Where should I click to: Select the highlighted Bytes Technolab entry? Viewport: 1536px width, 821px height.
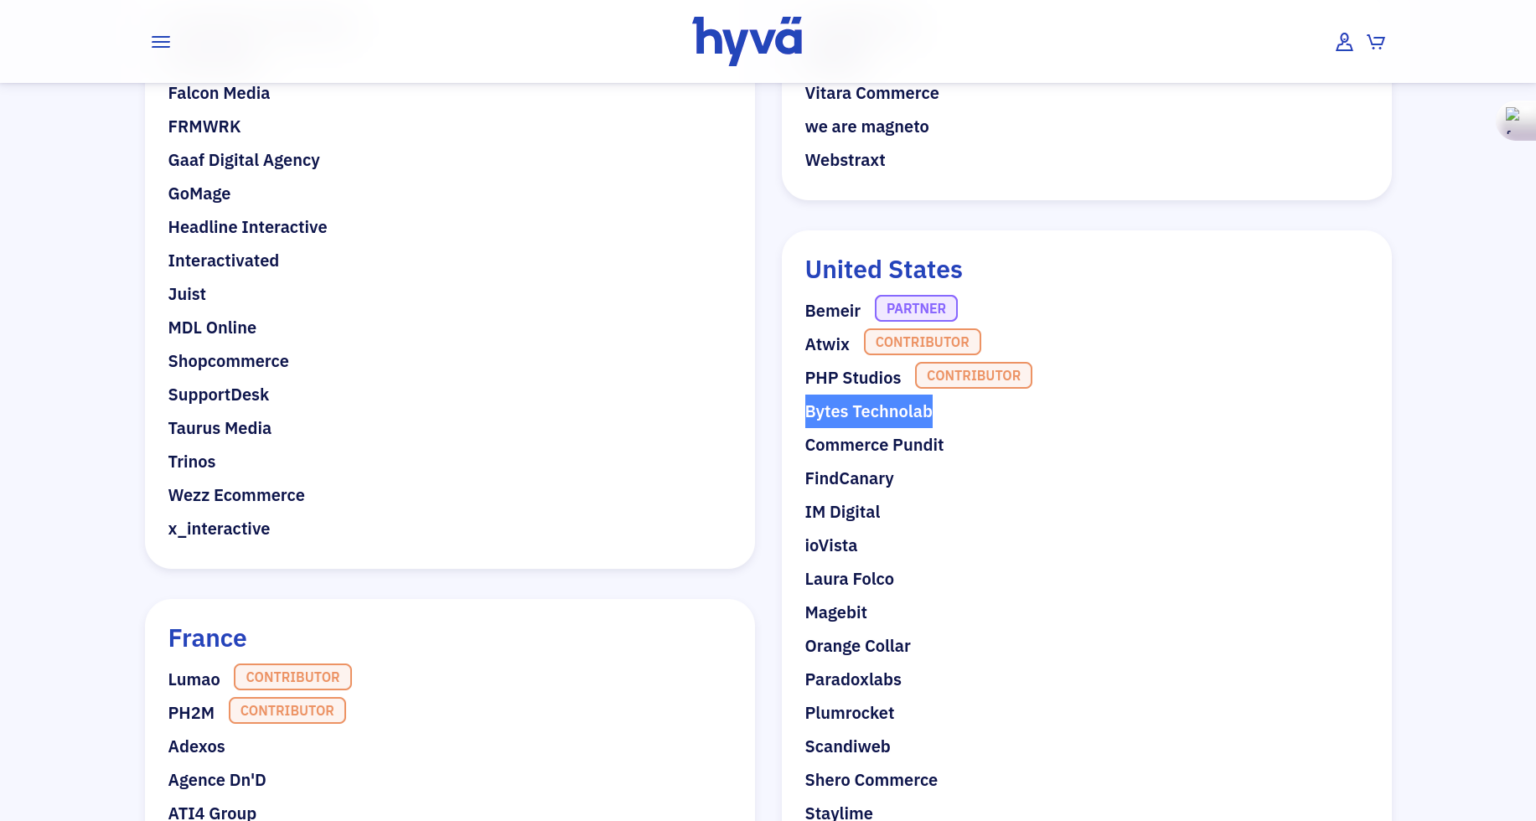(x=868, y=411)
